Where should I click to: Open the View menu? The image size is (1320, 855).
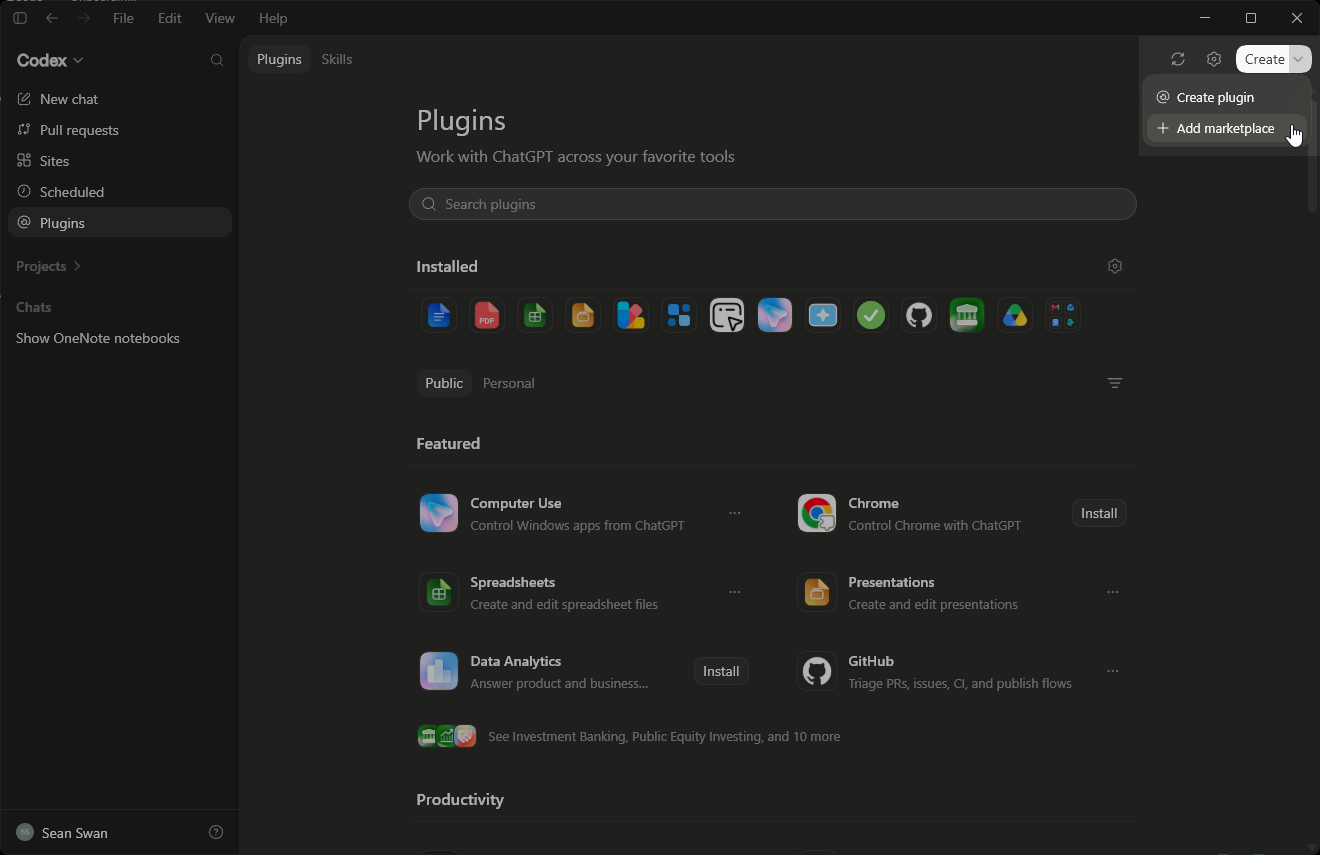coord(220,18)
